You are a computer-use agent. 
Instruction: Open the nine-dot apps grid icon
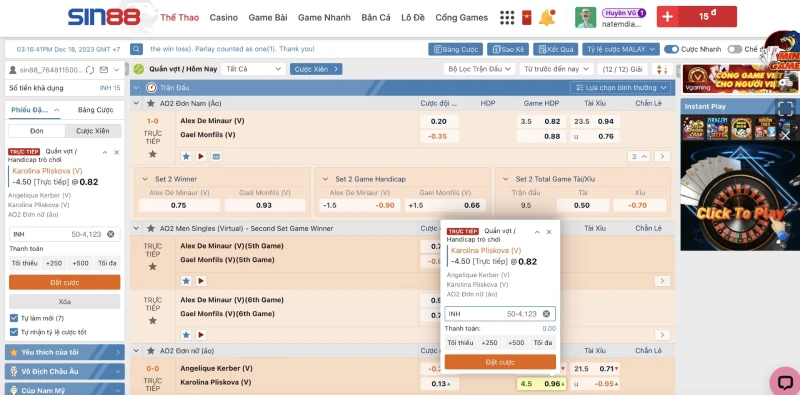pyautogui.click(x=507, y=17)
